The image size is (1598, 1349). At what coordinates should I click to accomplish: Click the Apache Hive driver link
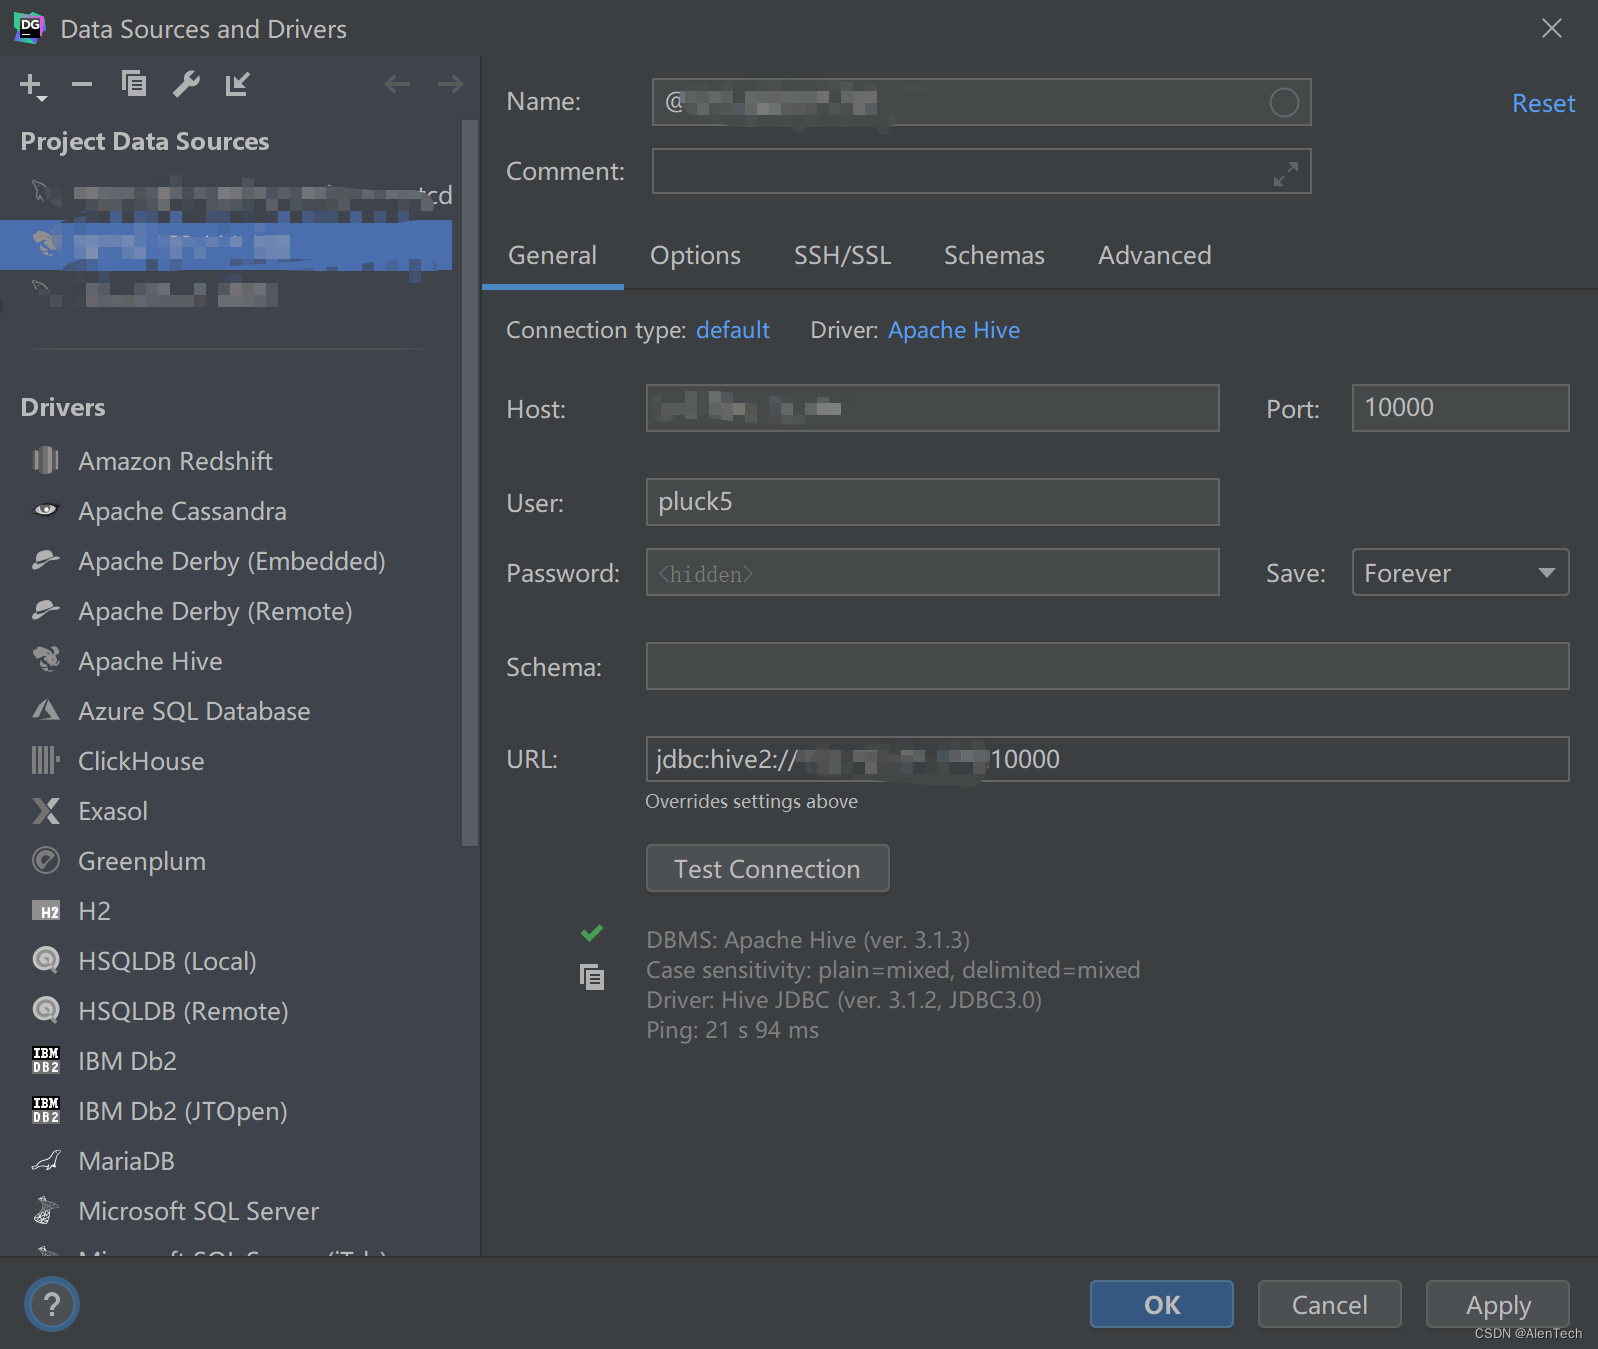click(x=954, y=330)
